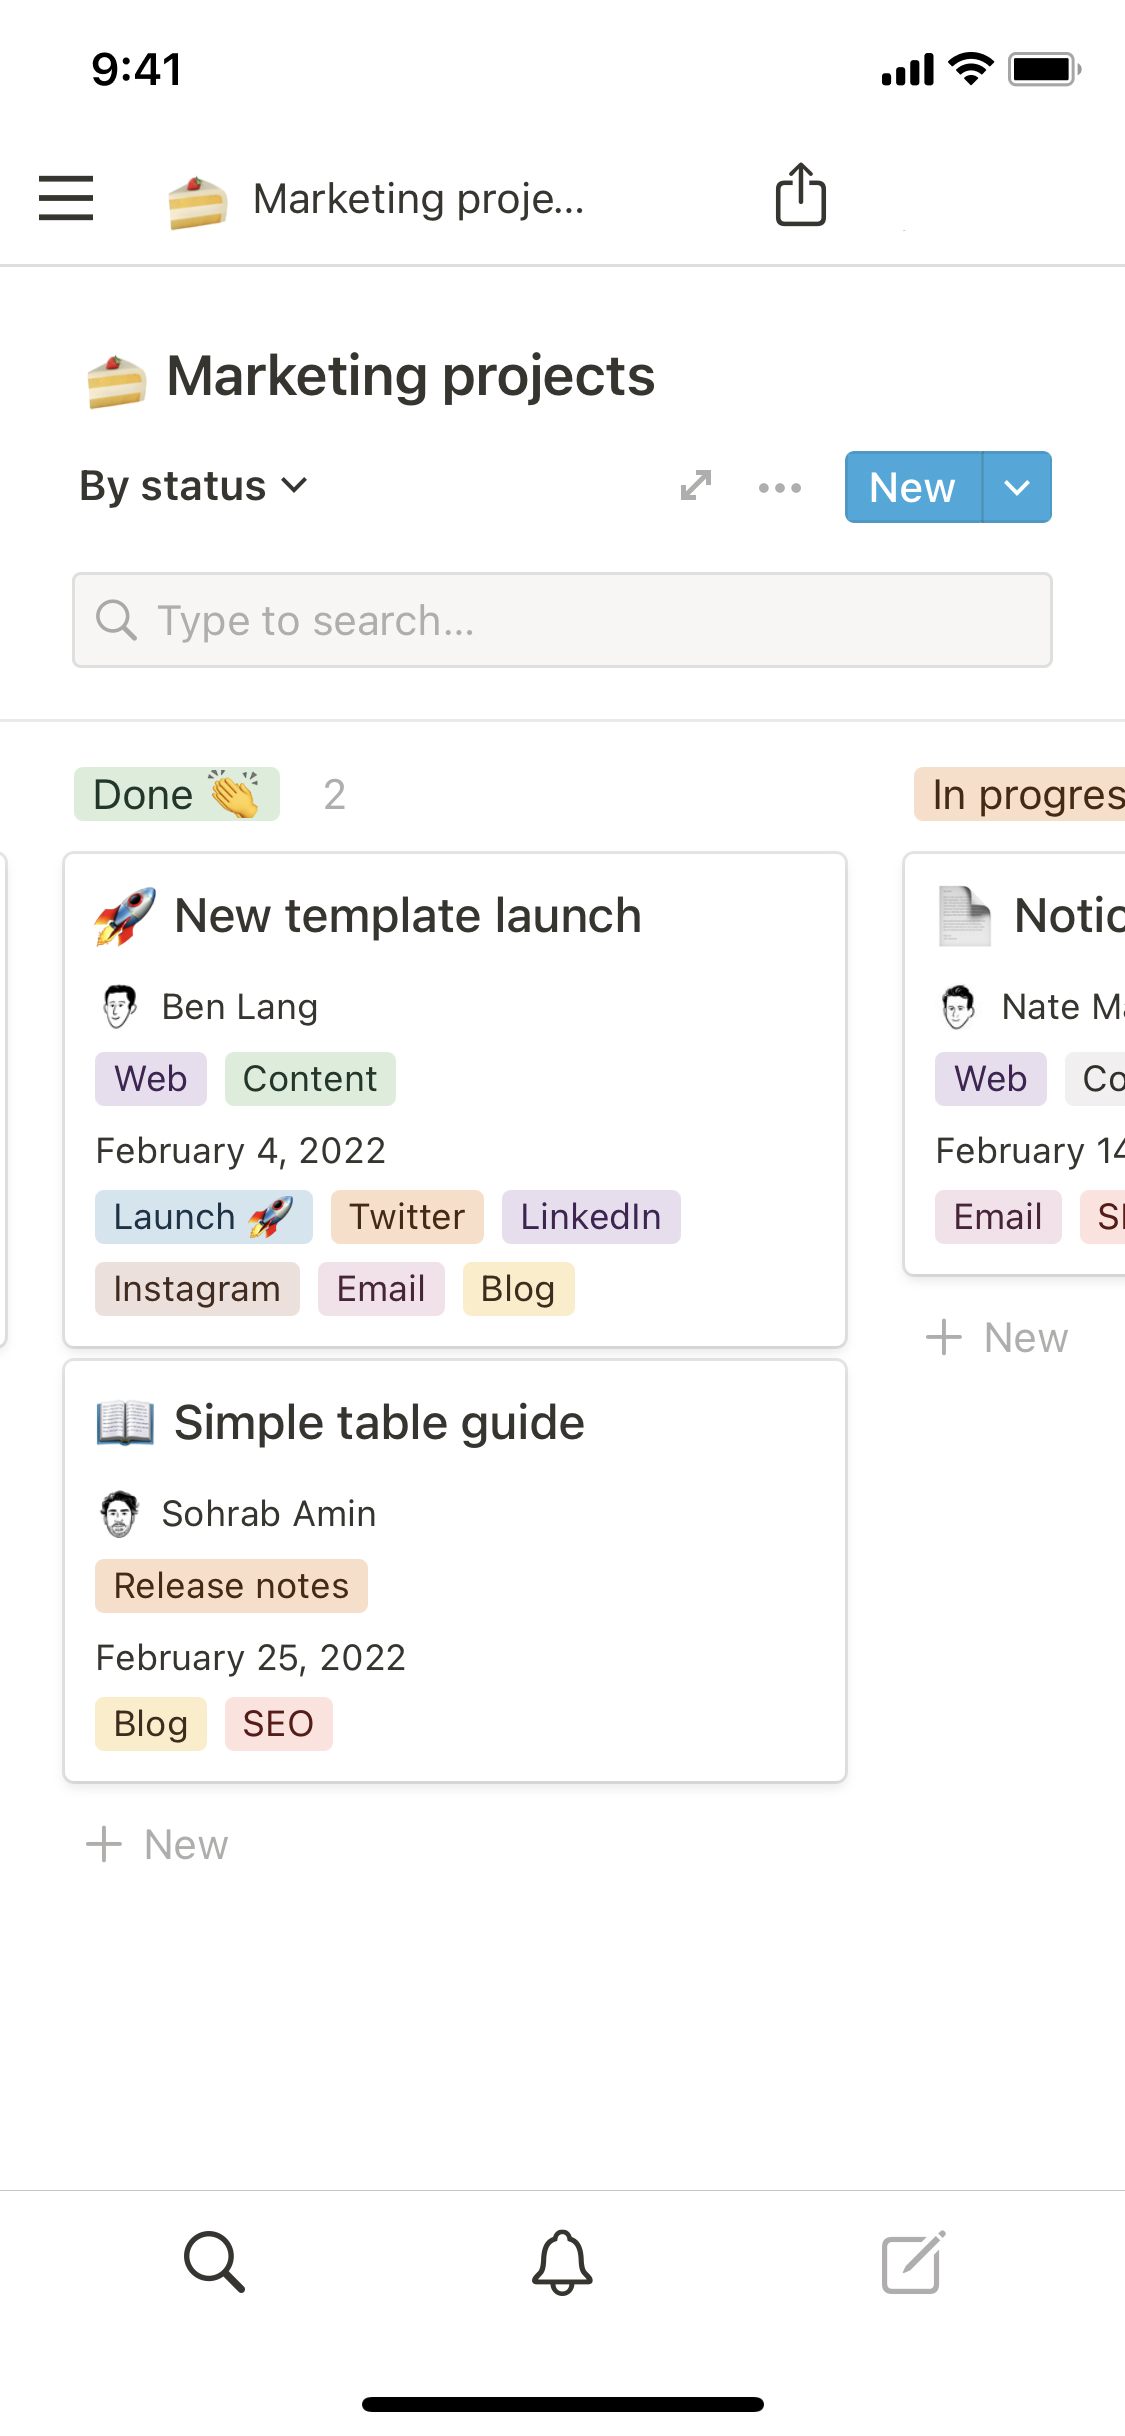Expand the By status view dropdown
Viewport: 1125px width, 2436px height.
coord(193,486)
